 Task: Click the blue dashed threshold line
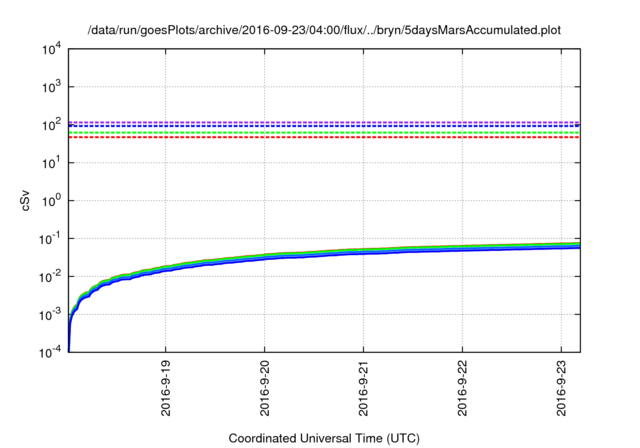point(324,126)
